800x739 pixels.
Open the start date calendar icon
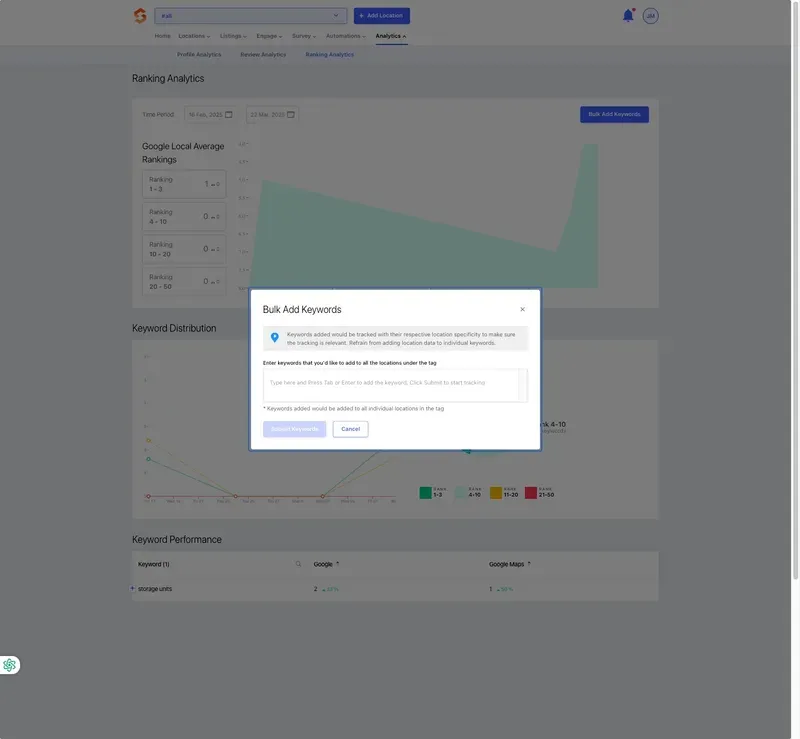click(229, 115)
